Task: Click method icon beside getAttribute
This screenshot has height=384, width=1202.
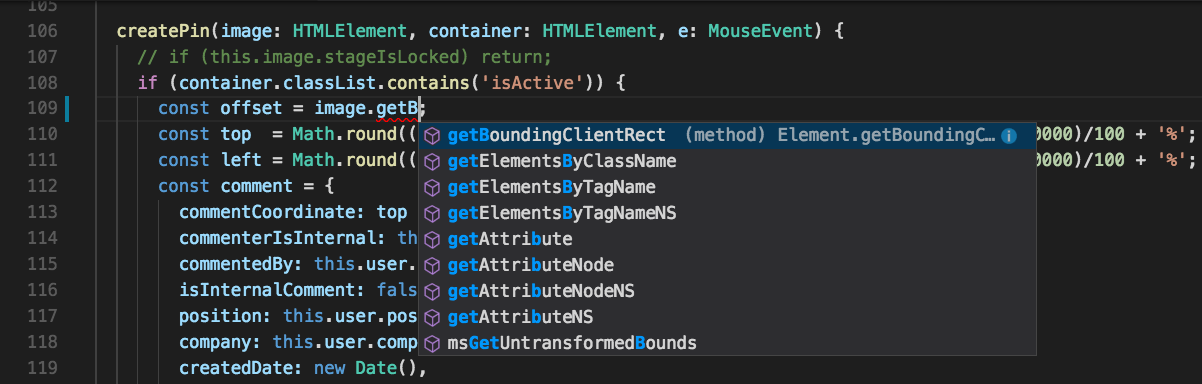Action: [432, 239]
